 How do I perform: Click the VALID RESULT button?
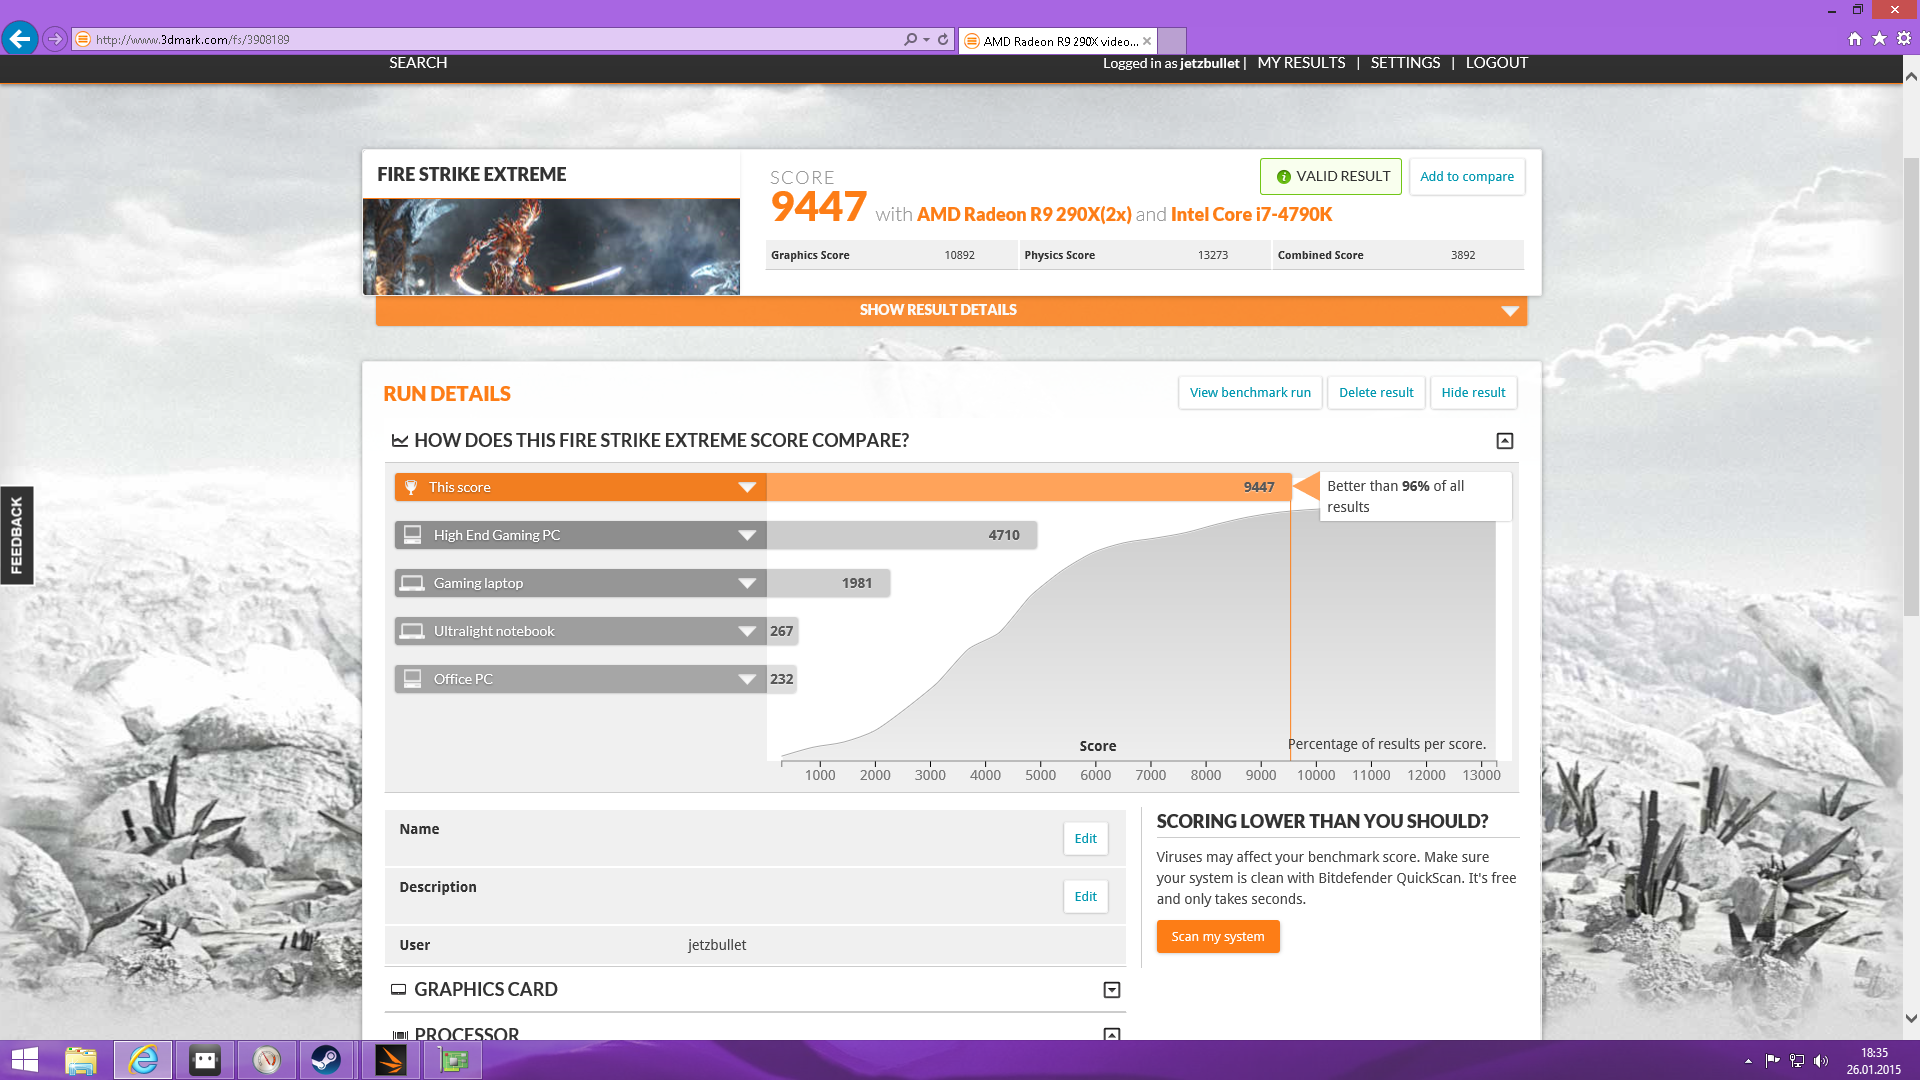[x=1331, y=176]
